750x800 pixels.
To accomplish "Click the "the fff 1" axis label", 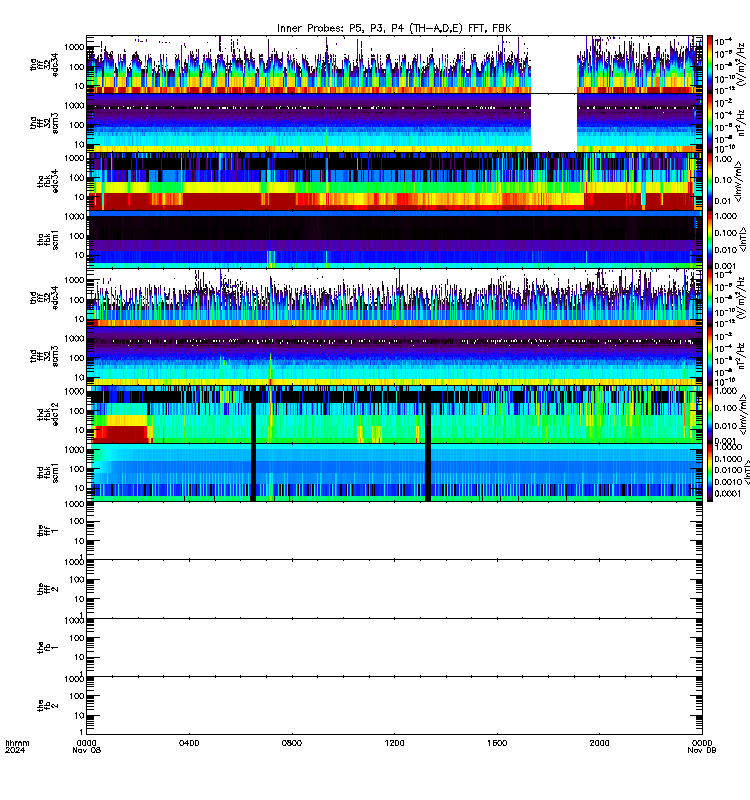I will click(x=48, y=531).
